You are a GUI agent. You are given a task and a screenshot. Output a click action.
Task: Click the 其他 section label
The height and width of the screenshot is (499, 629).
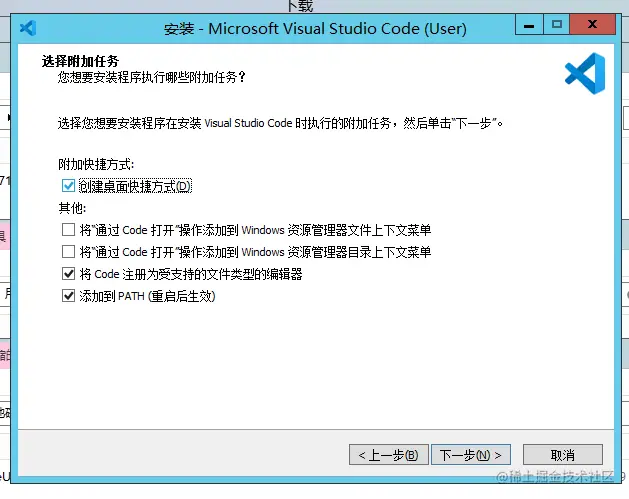(72, 208)
